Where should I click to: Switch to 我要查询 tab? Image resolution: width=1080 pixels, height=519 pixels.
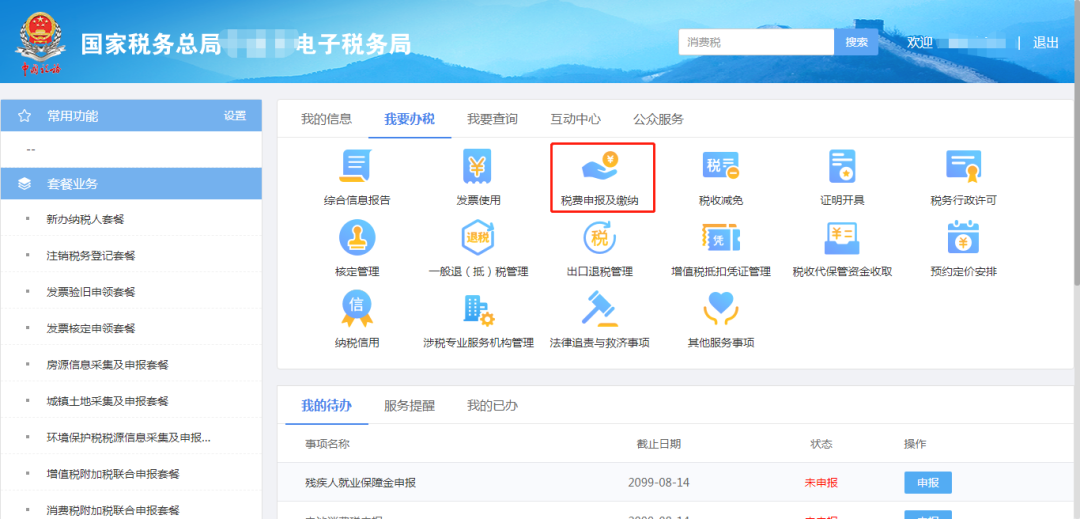tap(492, 119)
